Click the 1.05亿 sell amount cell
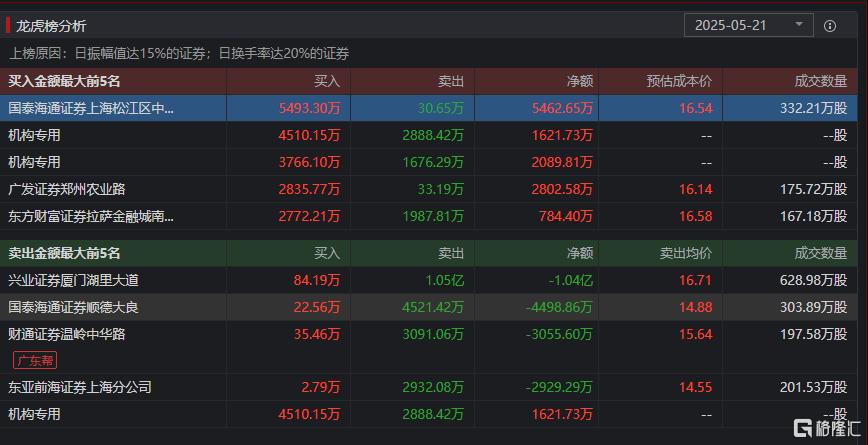This screenshot has height=445, width=868. point(445,281)
